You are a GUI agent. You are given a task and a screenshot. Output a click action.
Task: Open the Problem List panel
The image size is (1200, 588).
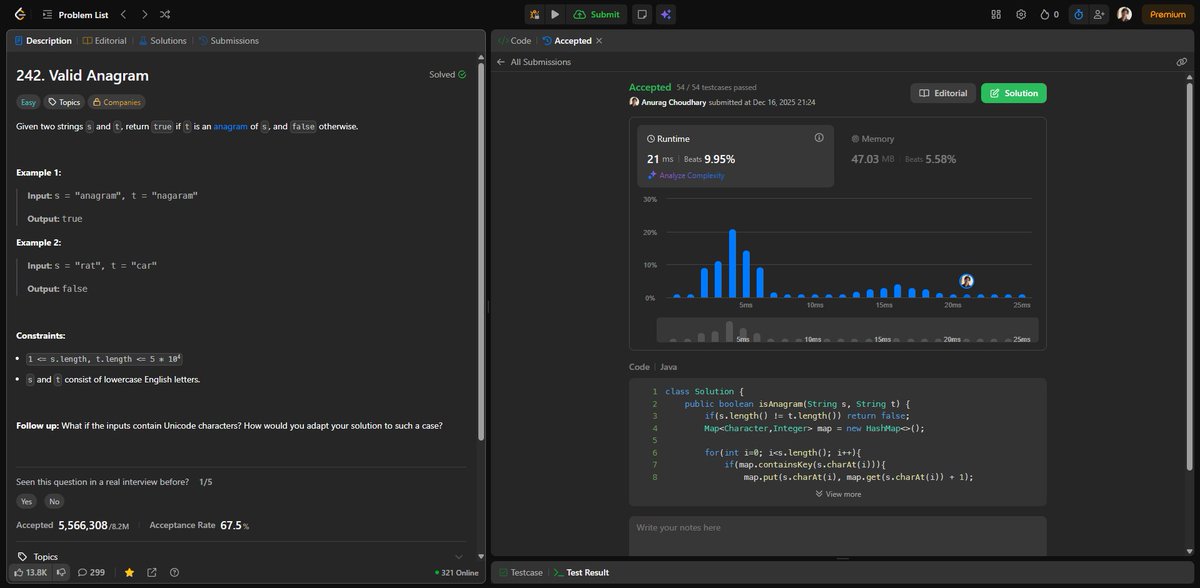[75, 14]
